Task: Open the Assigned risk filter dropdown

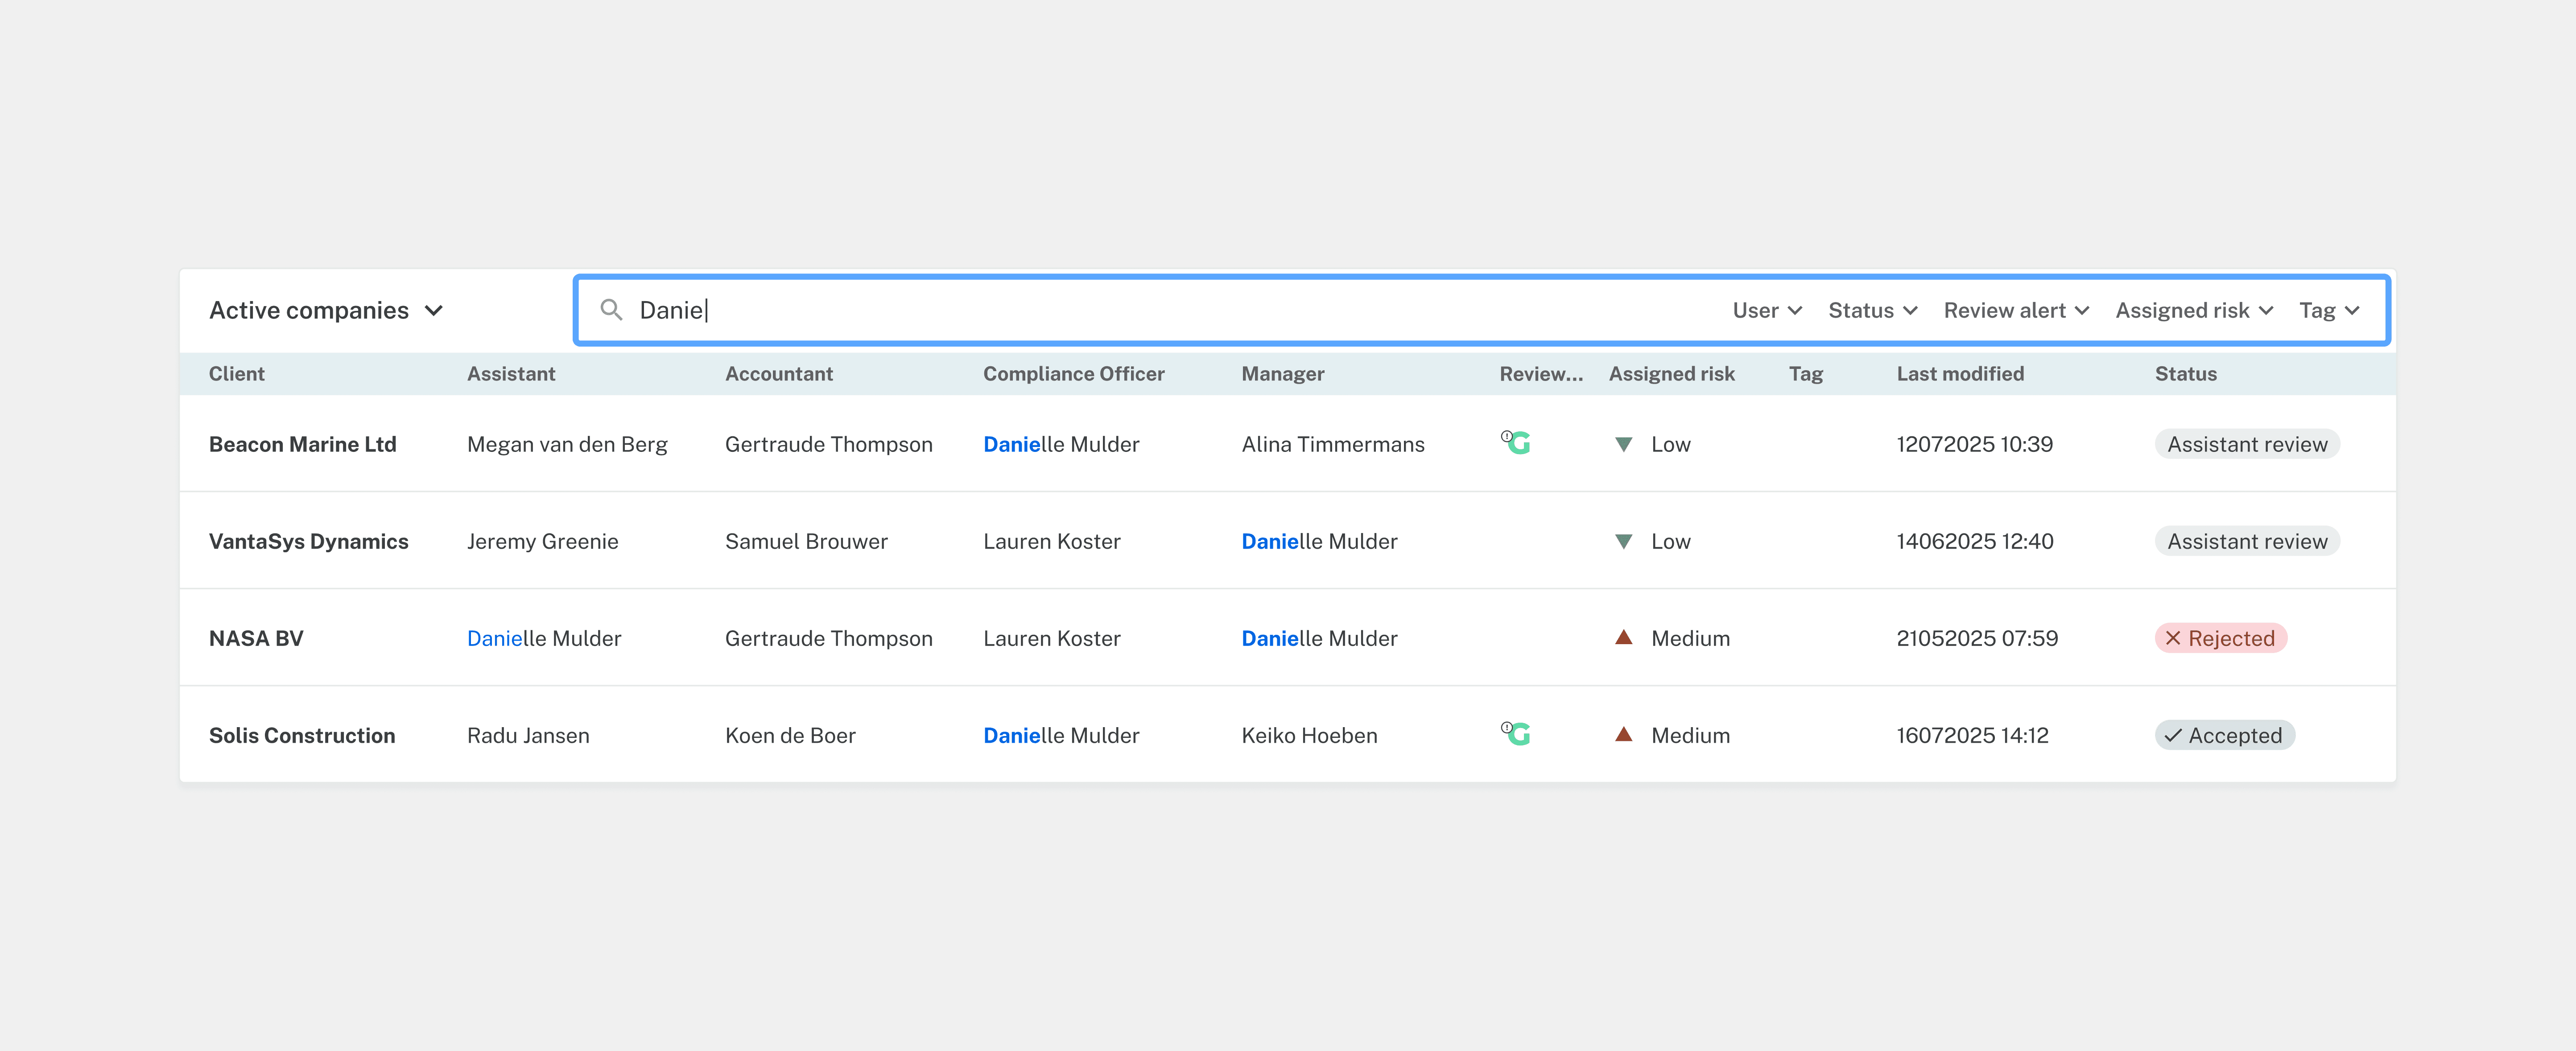Action: 2193,311
